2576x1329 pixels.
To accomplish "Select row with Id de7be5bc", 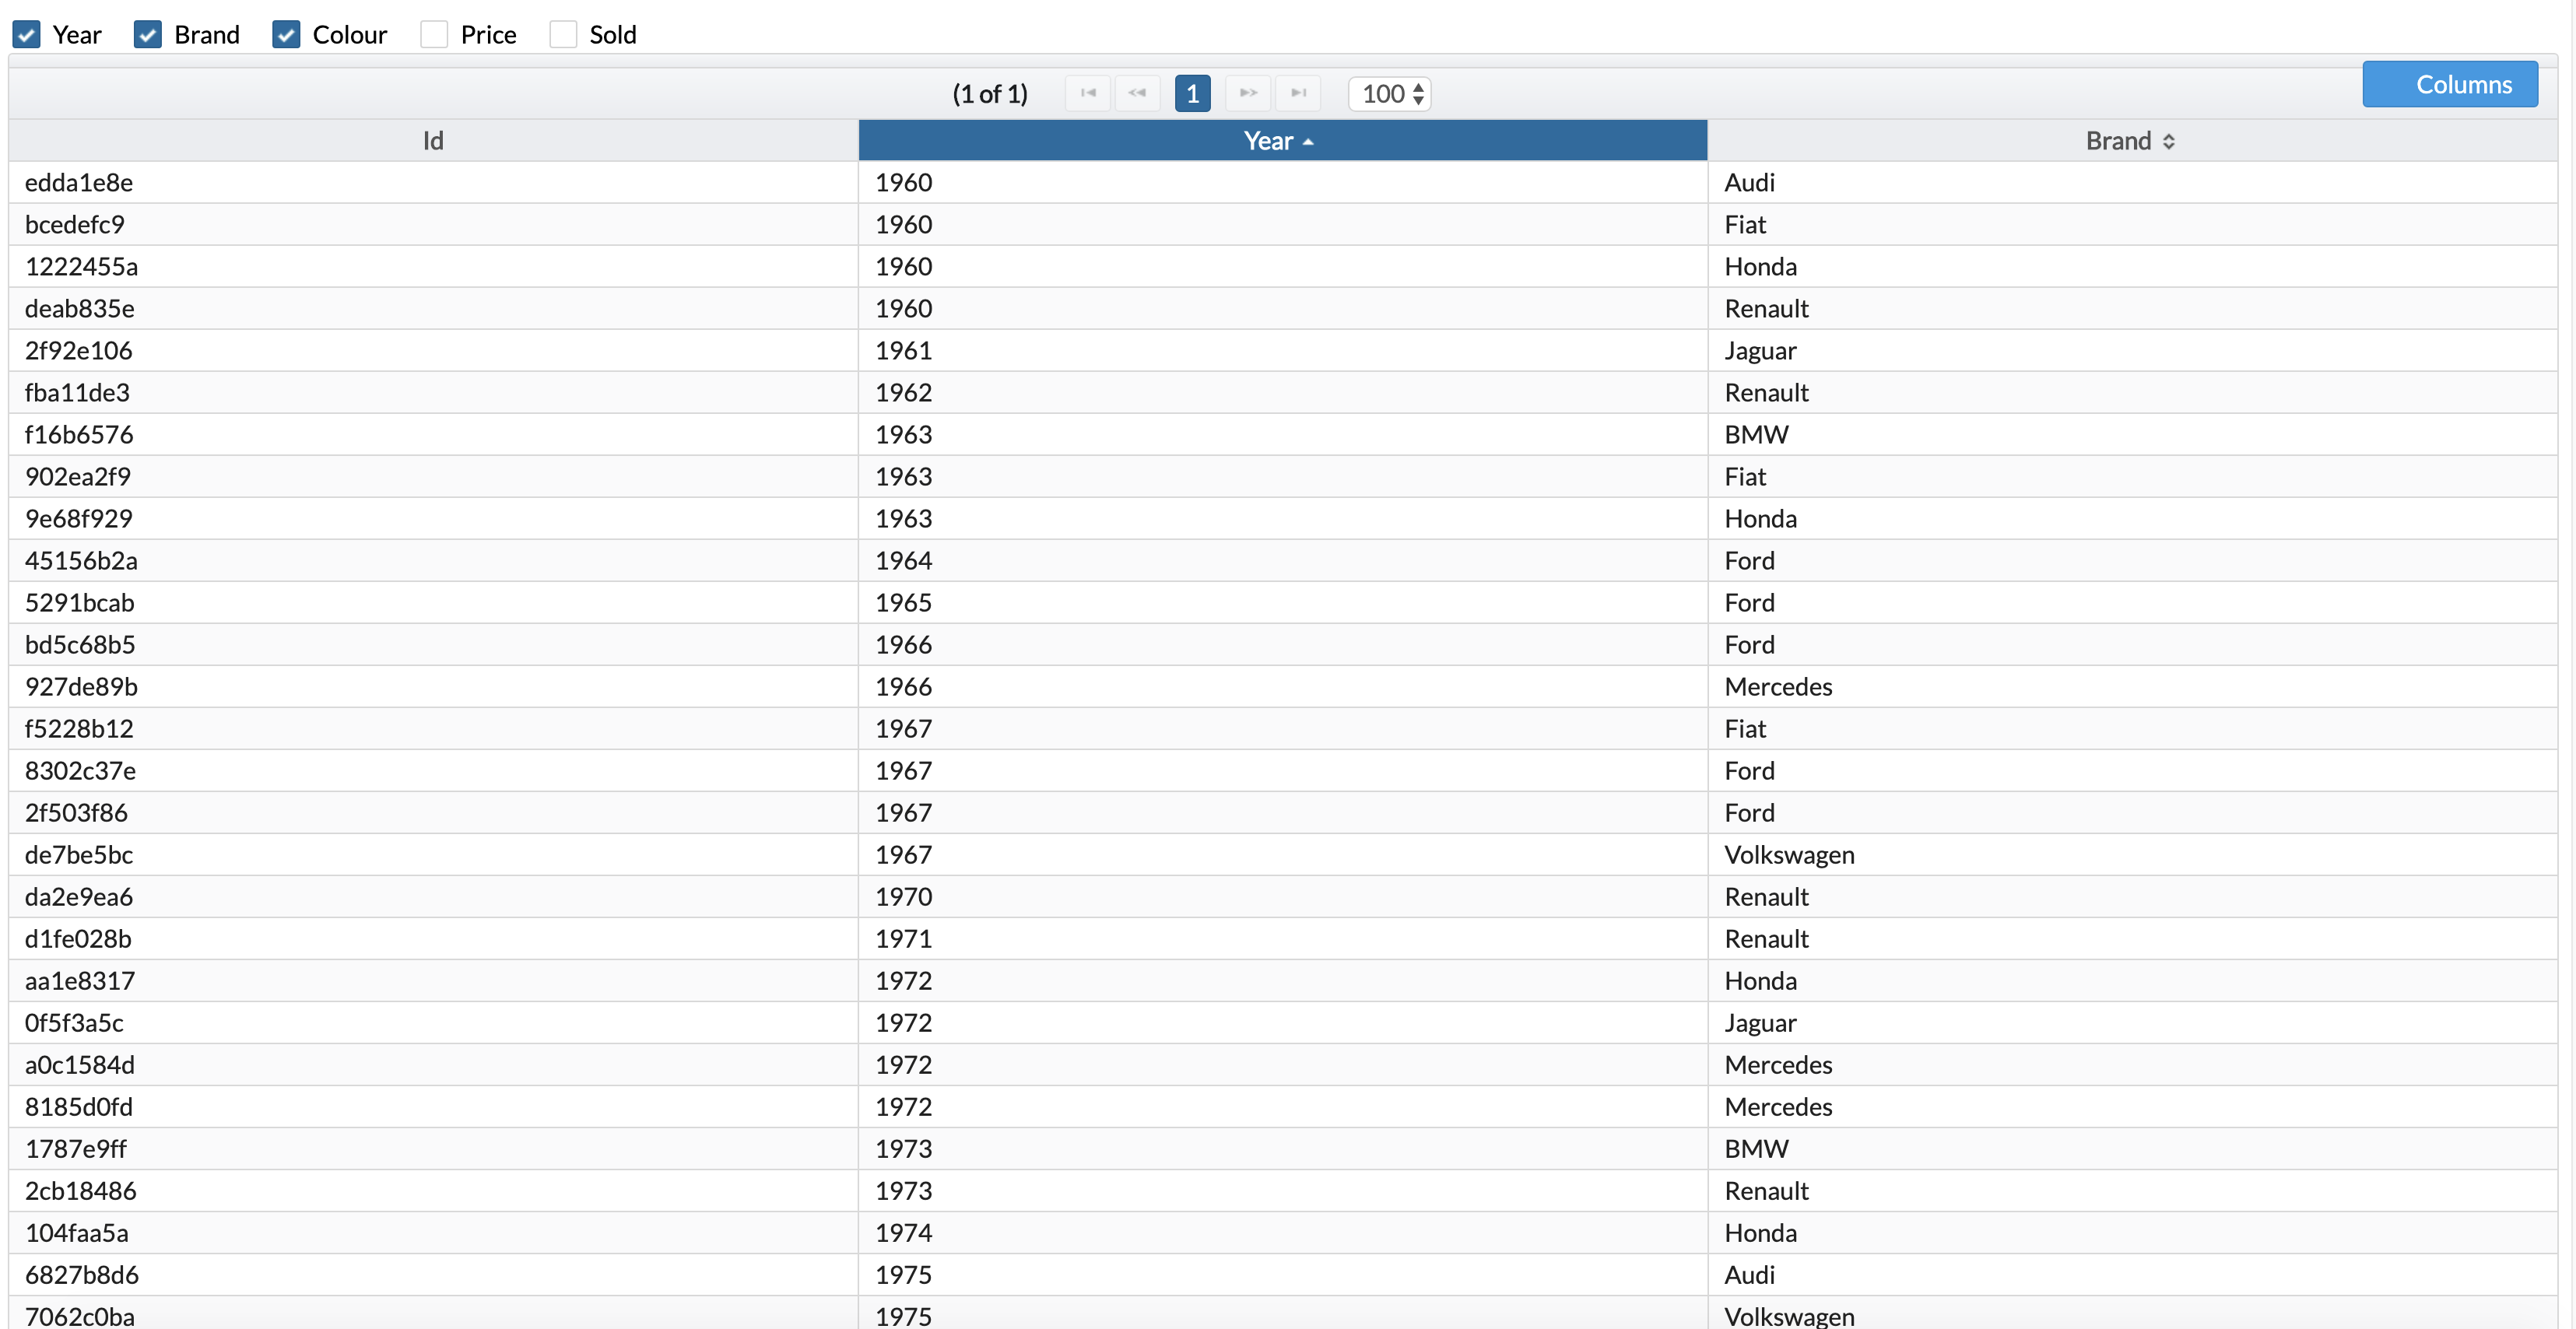I will (x=1283, y=855).
